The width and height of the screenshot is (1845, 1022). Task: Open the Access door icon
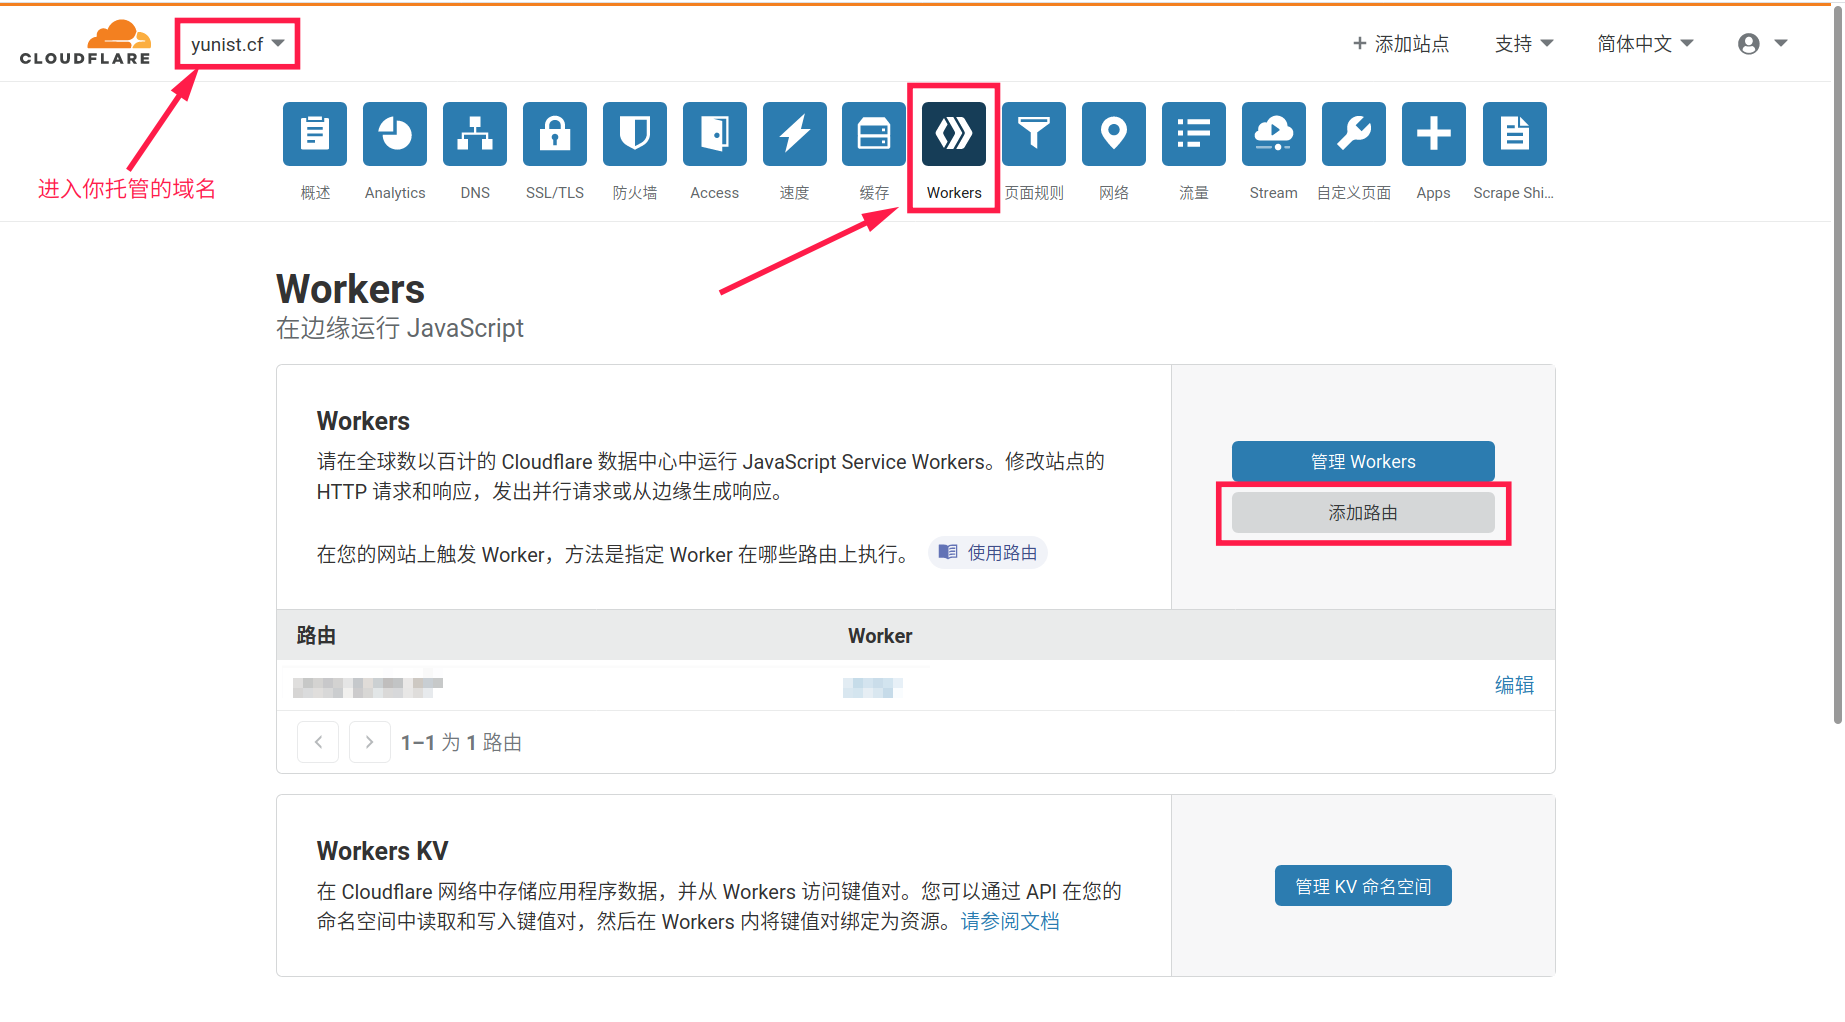pos(715,134)
